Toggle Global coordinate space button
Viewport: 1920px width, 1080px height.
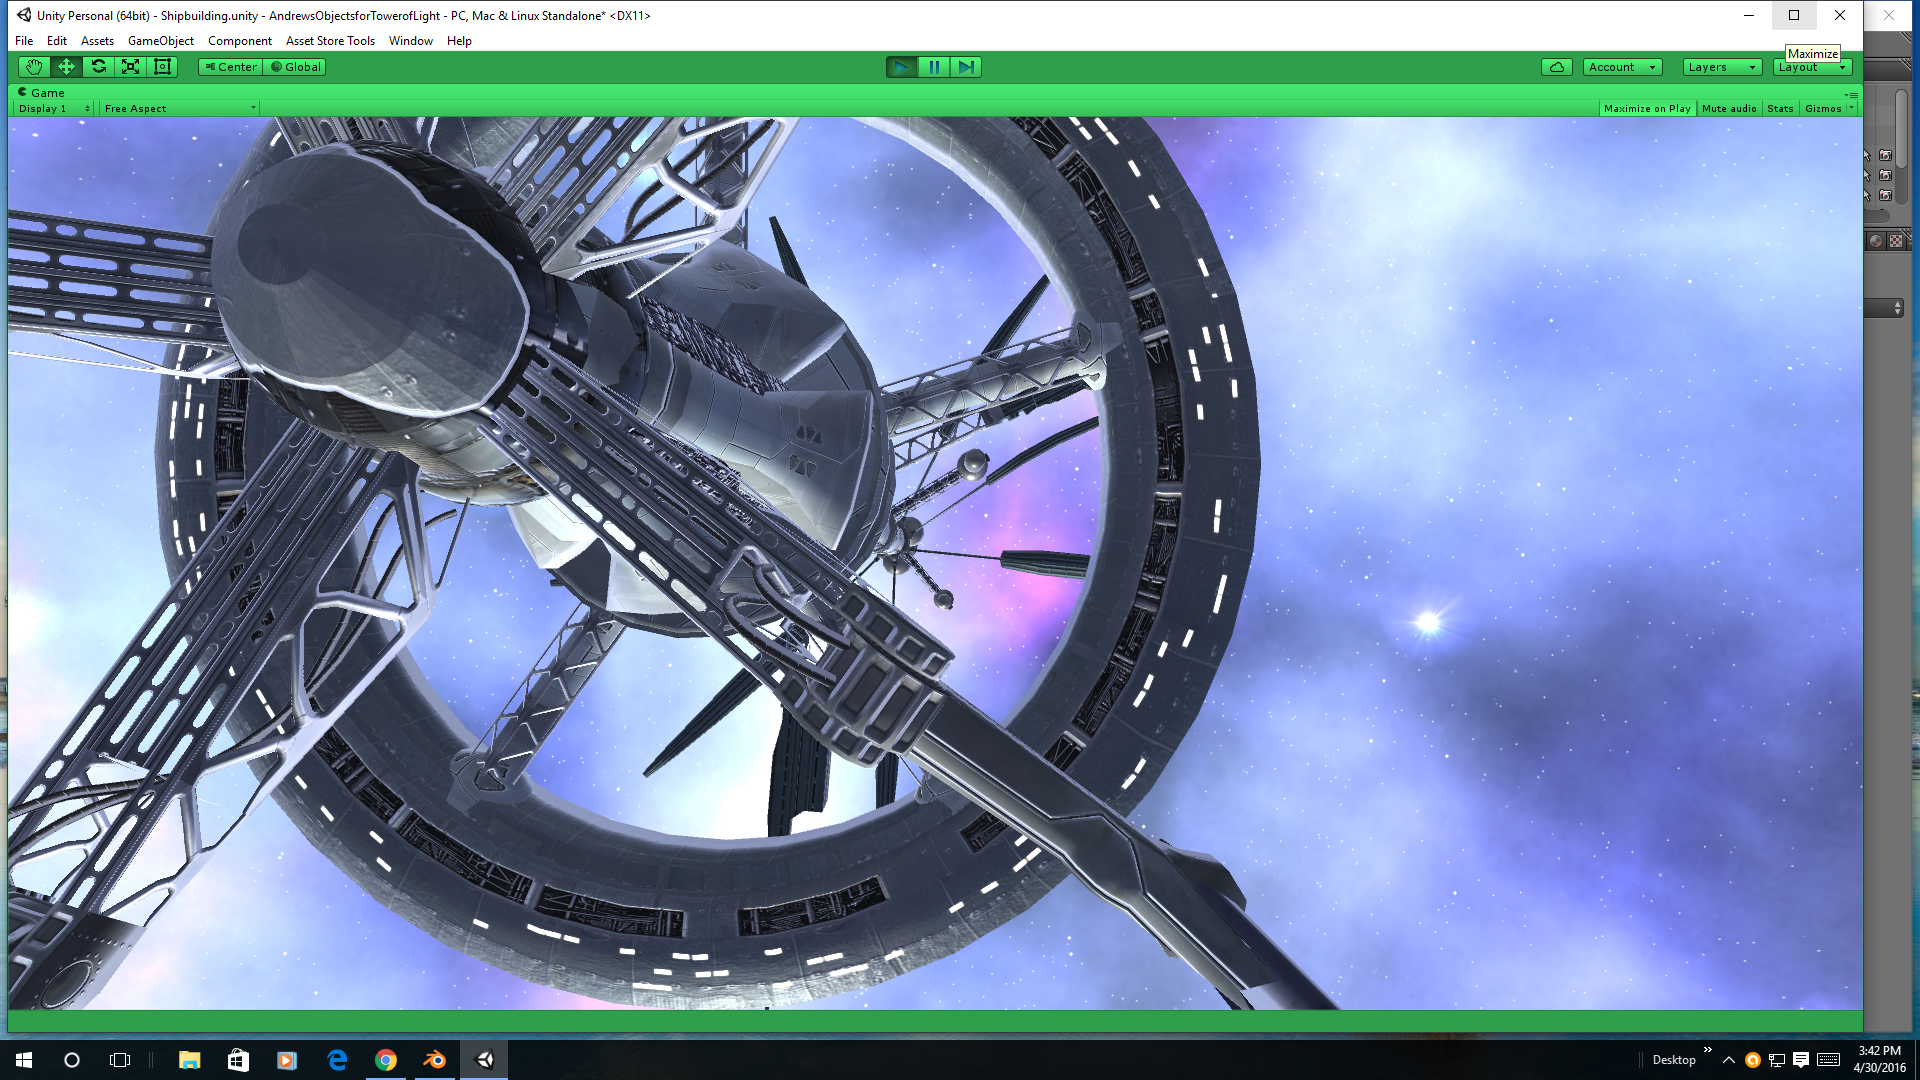tap(295, 67)
